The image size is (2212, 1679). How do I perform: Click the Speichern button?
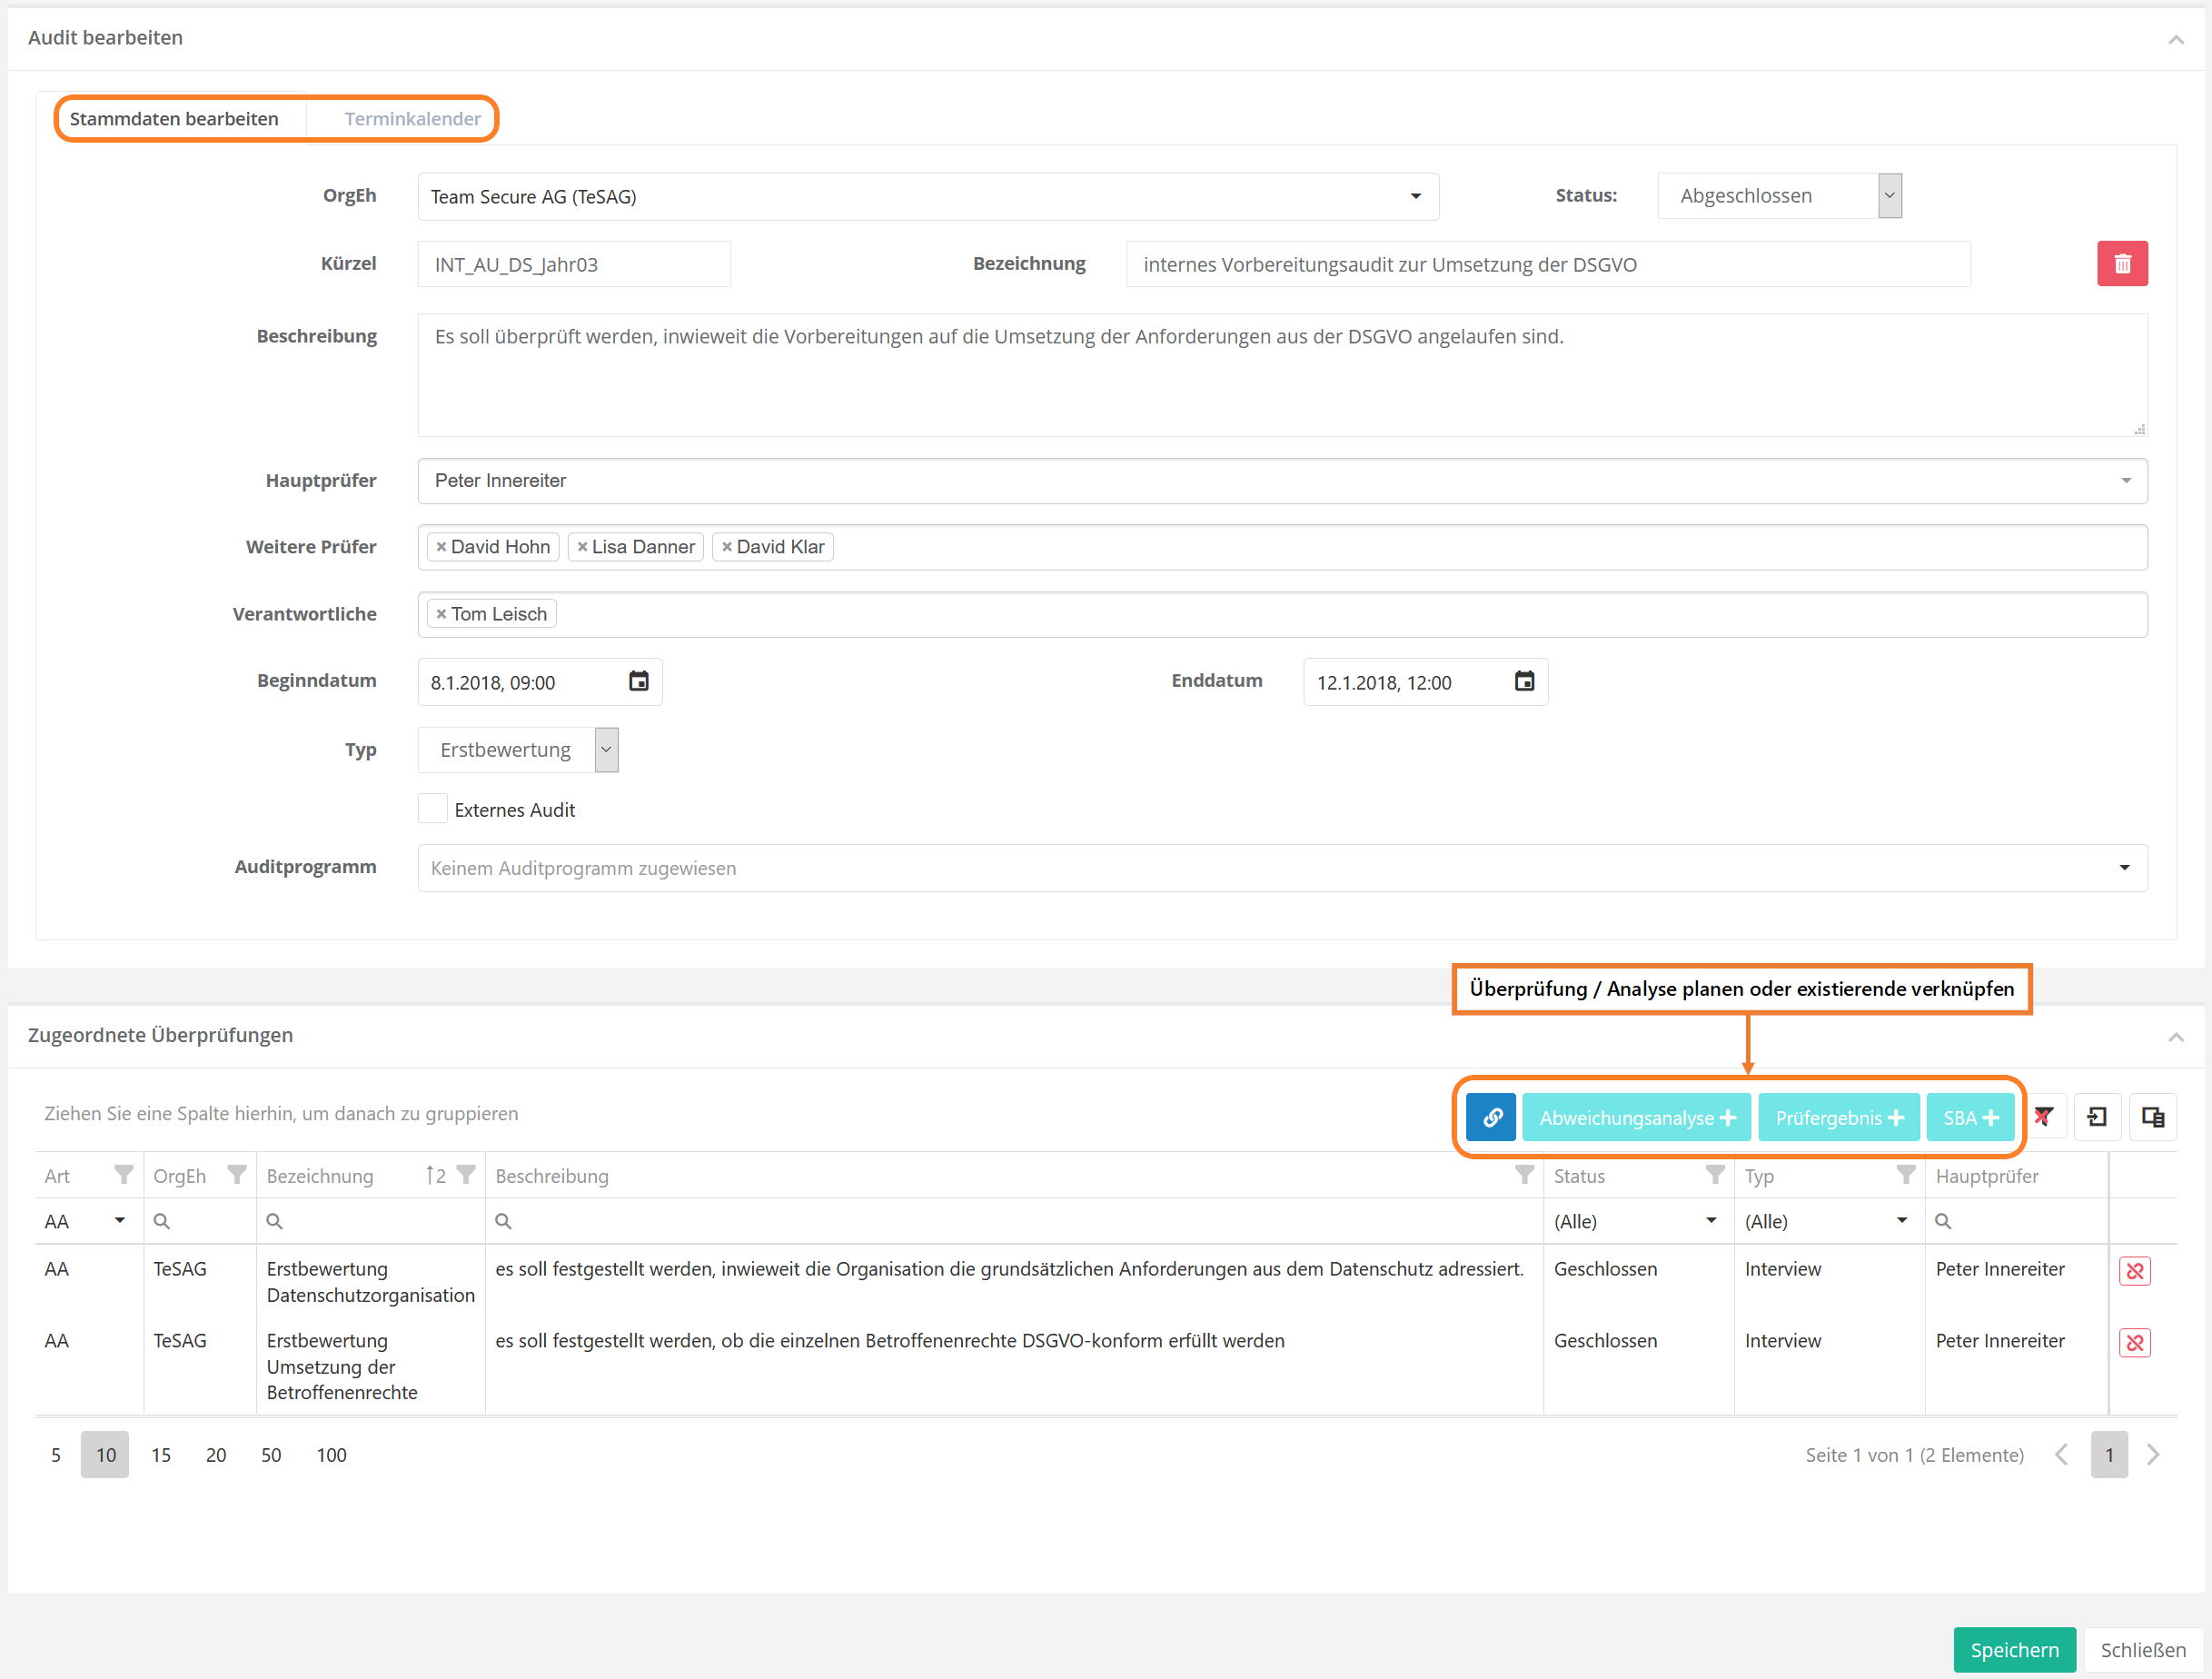2013,1649
